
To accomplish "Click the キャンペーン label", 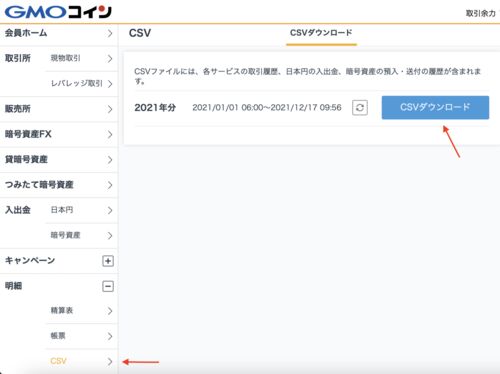I will click(x=30, y=261).
